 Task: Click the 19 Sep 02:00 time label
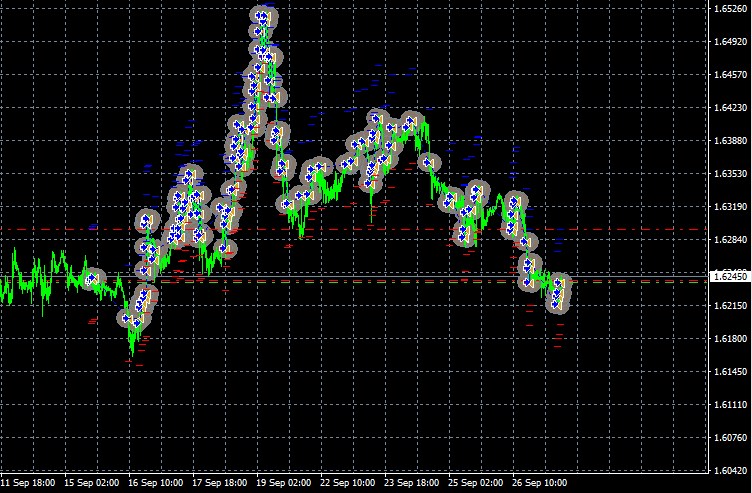click(285, 482)
